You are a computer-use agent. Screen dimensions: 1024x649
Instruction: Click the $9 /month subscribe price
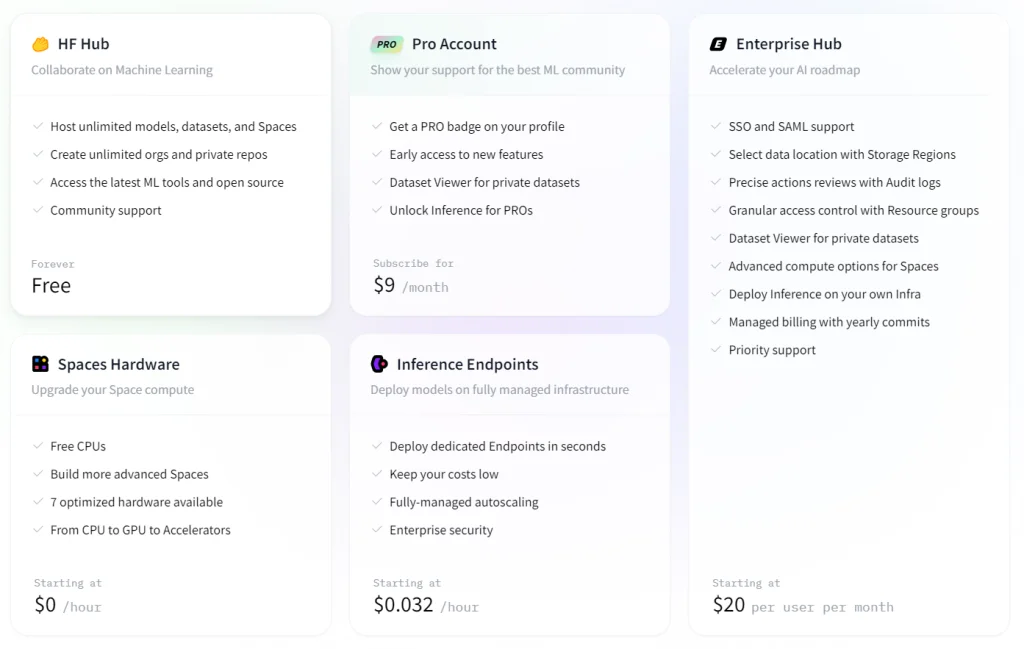[411, 285]
